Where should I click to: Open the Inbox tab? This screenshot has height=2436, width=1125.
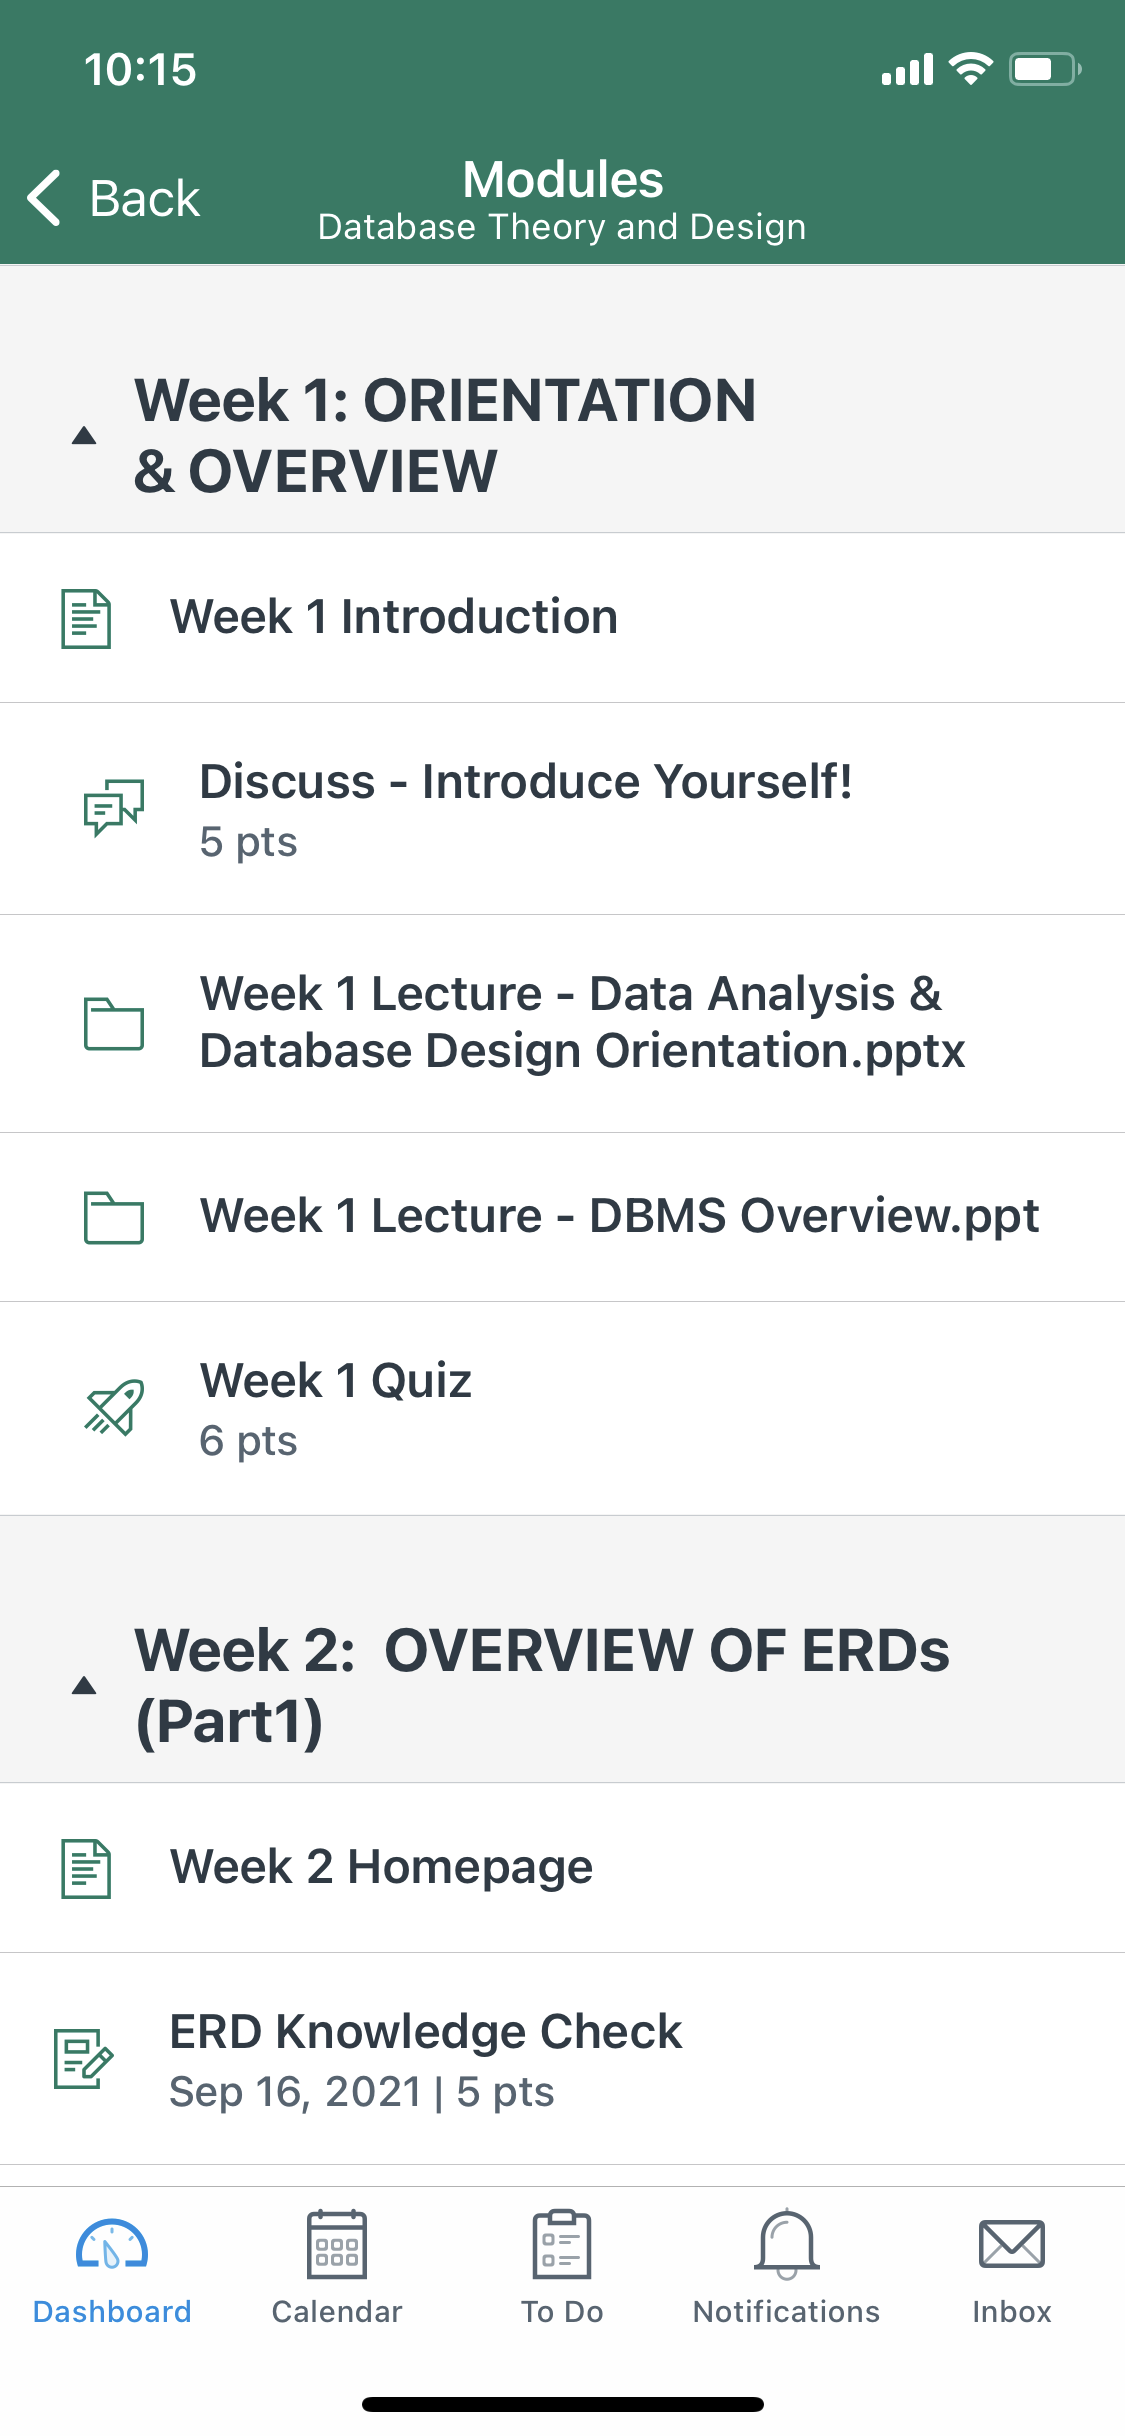click(1012, 2268)
